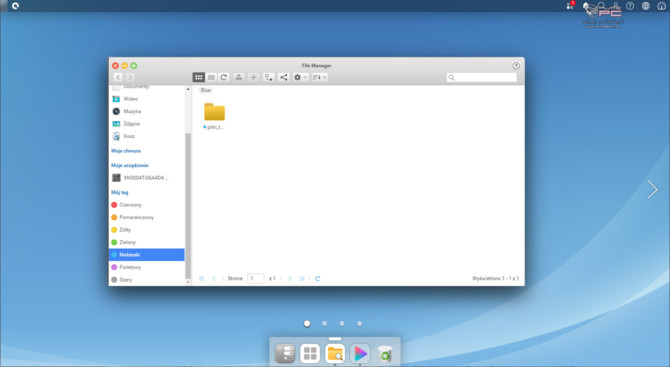
Task: Go forward with the right arrow button
Action: pos(130,77)
